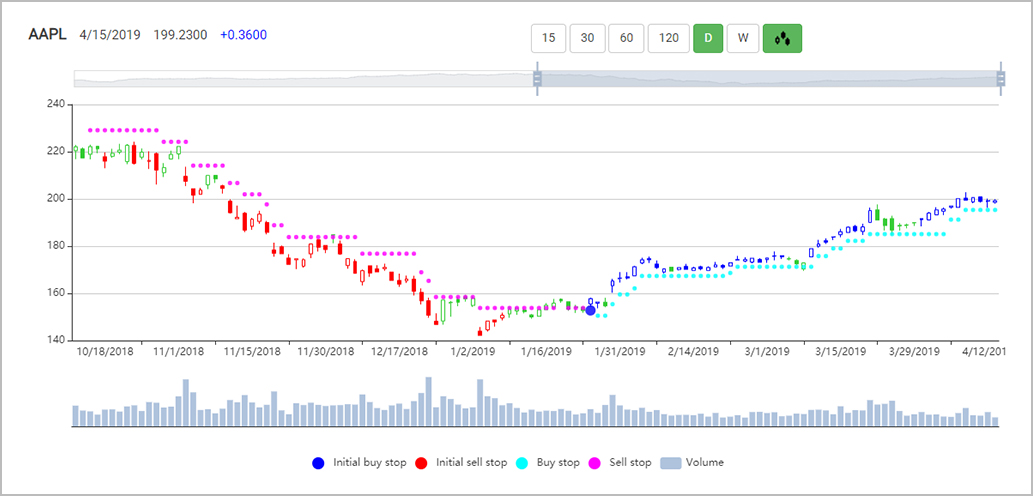Toggle the candlestick chart type icon button
Viewport: 1033px width, 496px height.
pos(782,39)
